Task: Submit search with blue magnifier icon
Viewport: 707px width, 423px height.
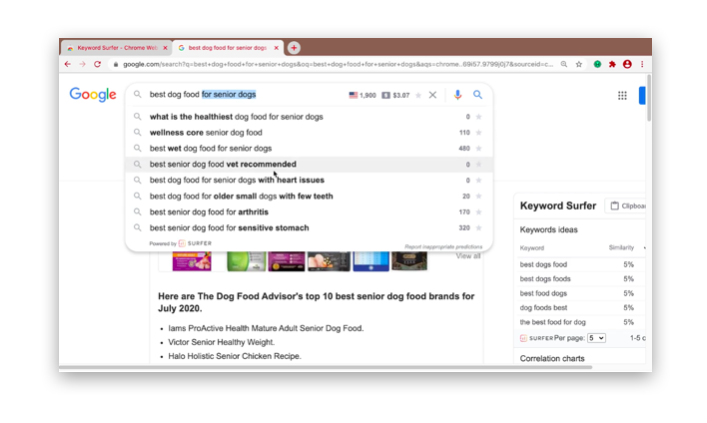Action: (477, 95)
